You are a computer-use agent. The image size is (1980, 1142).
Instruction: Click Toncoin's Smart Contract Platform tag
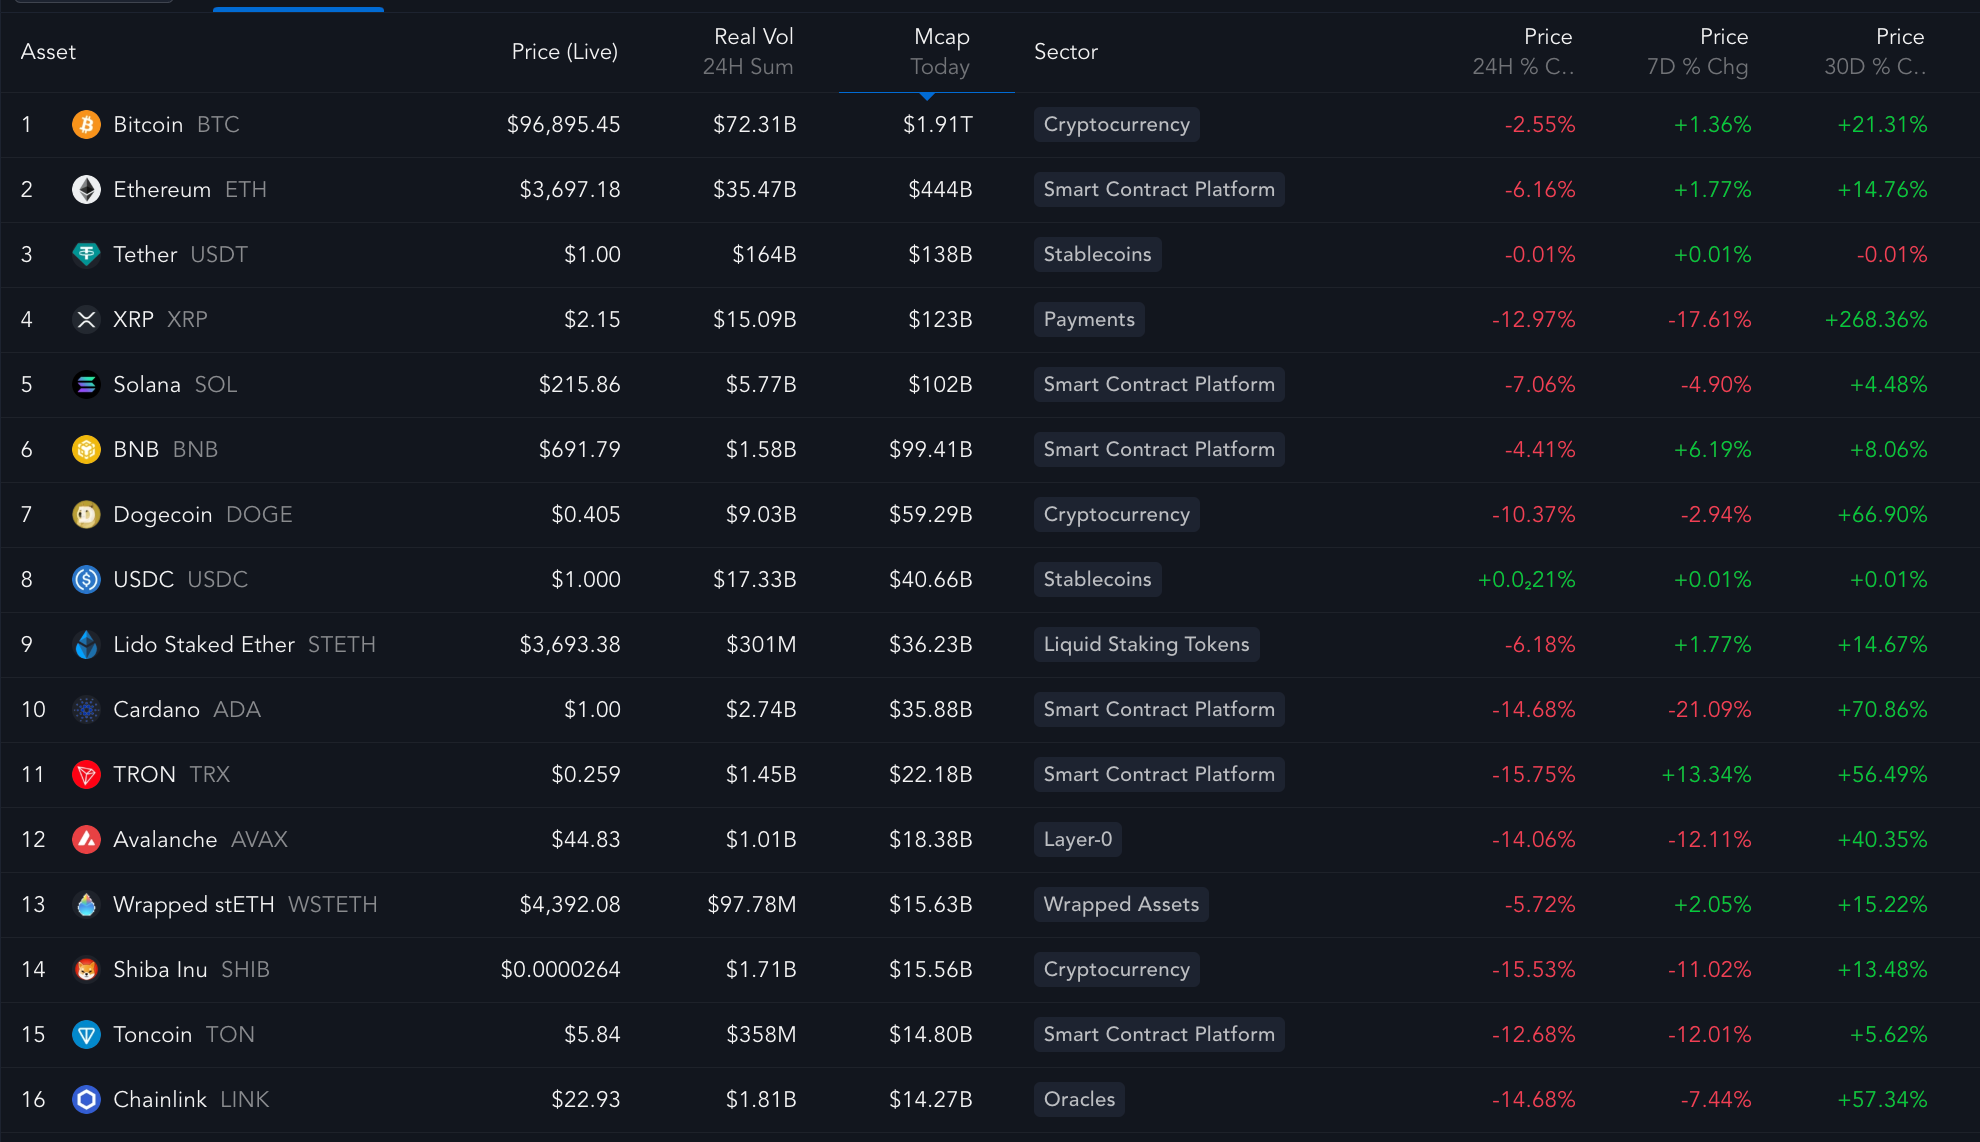pos(1159,1035)
